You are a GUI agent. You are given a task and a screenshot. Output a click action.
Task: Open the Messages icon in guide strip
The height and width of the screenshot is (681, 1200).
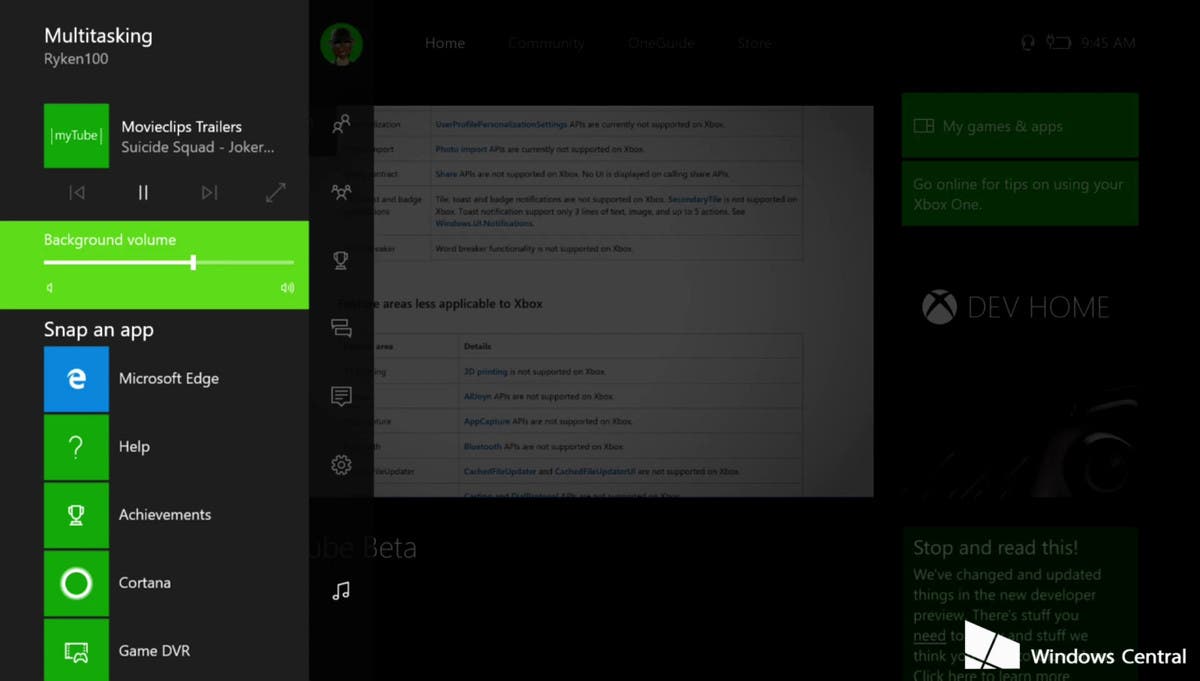(x=341, y=328)
